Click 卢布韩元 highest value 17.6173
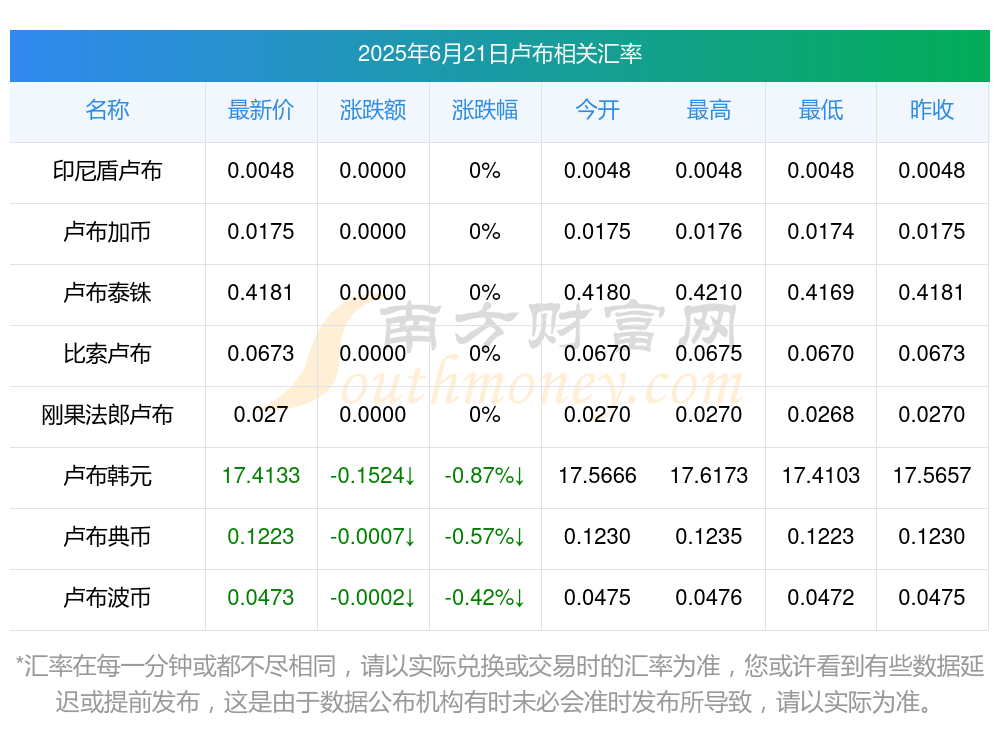This screenshot has height=733, width=1000. (x=709, y=476)
